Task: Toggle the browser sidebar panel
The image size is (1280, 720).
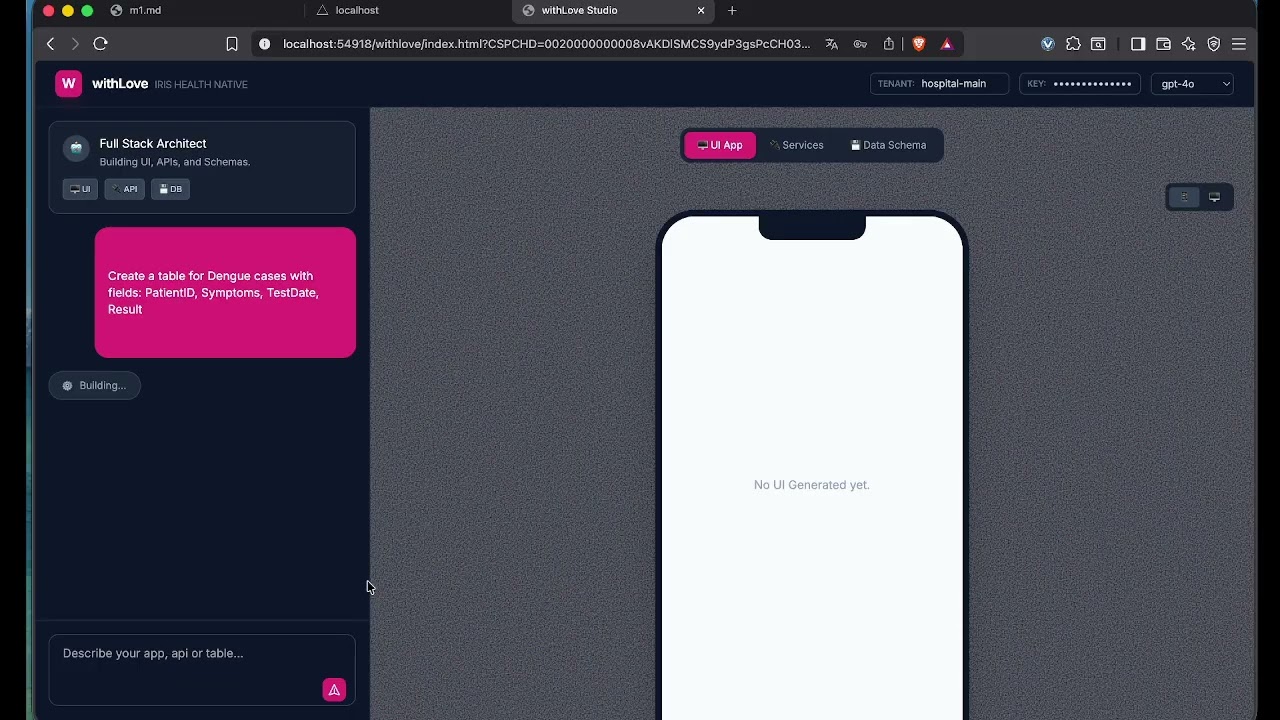Action: point(1138,44)
